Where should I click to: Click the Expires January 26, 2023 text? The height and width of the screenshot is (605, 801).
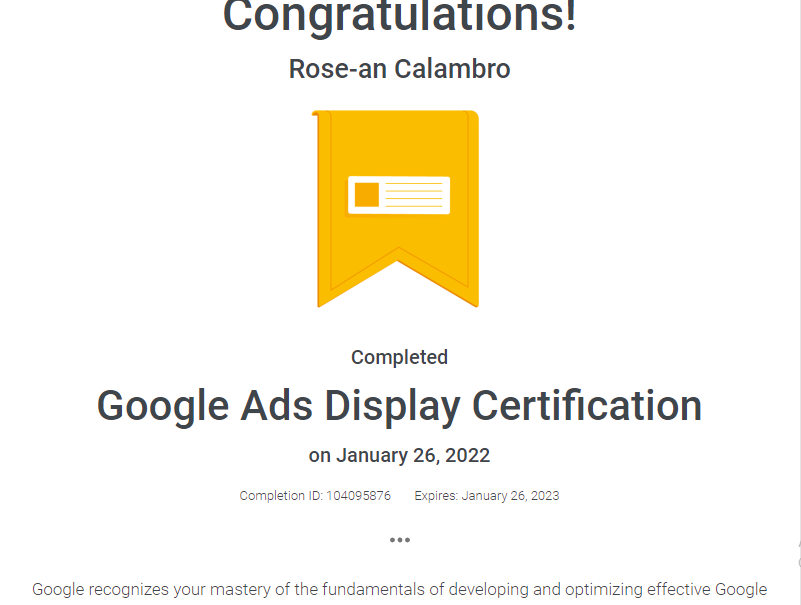pos(486,495)
